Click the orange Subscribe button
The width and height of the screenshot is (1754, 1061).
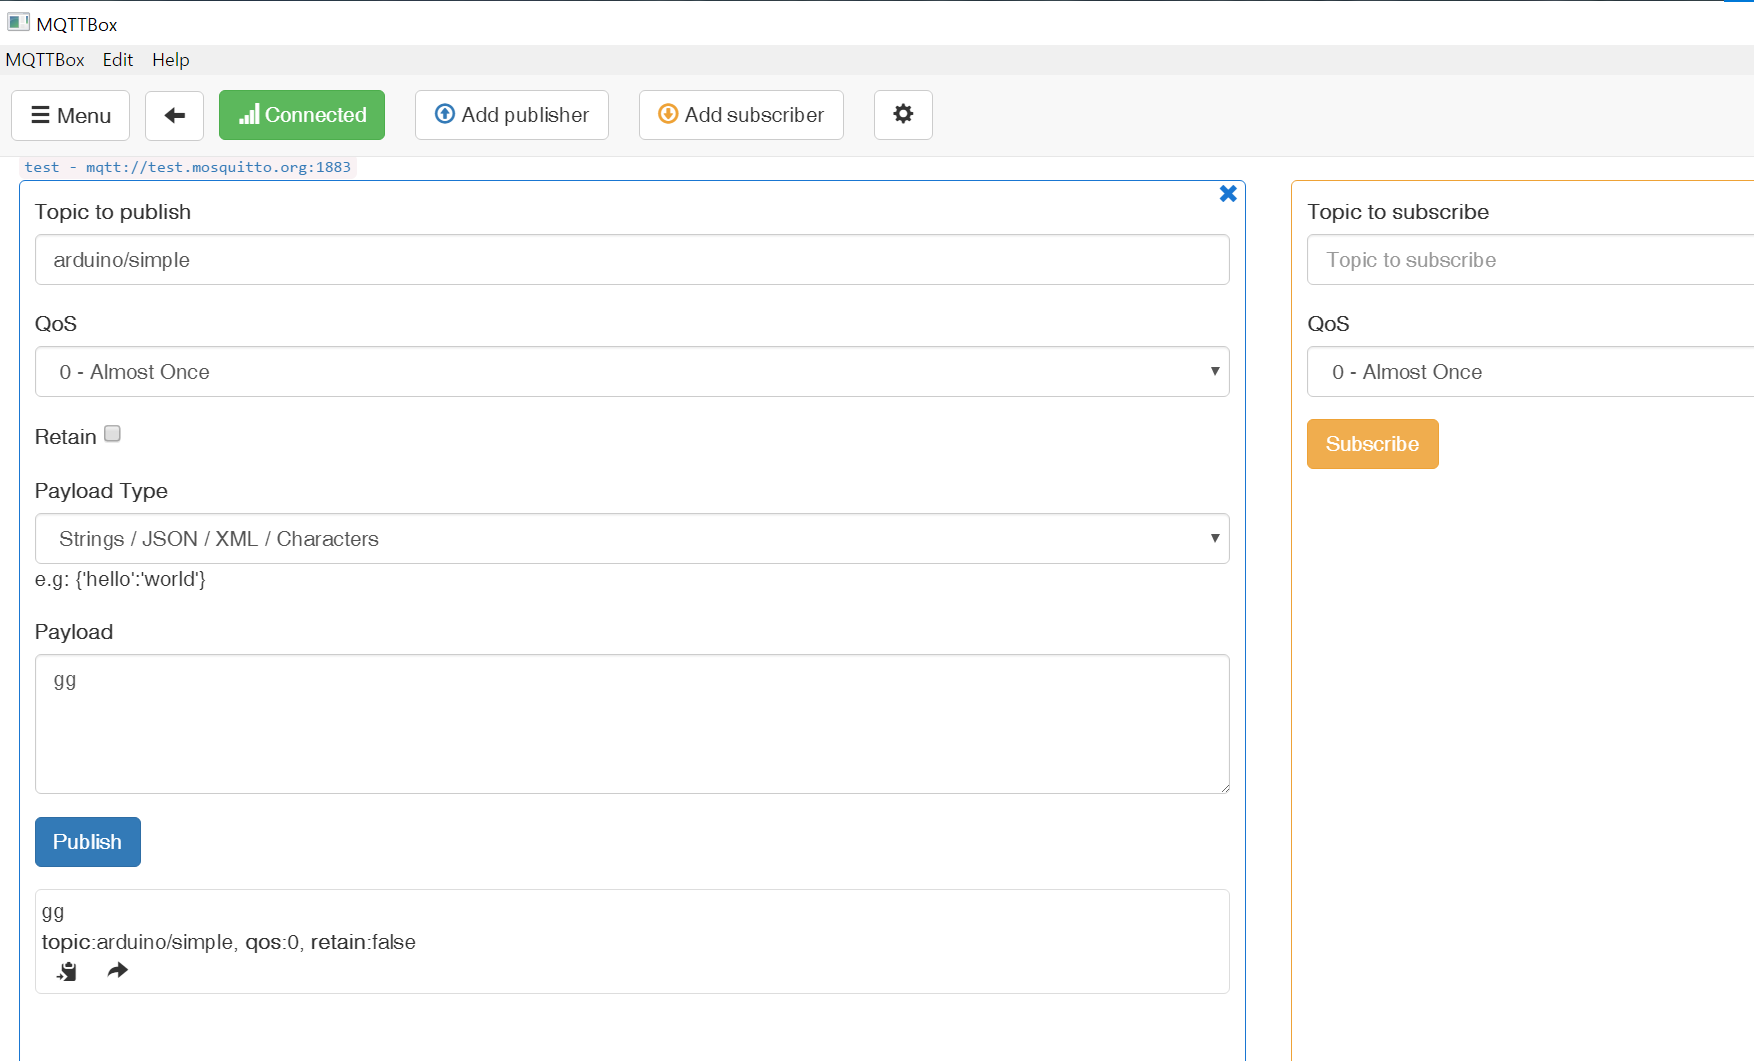point(1372,444)
